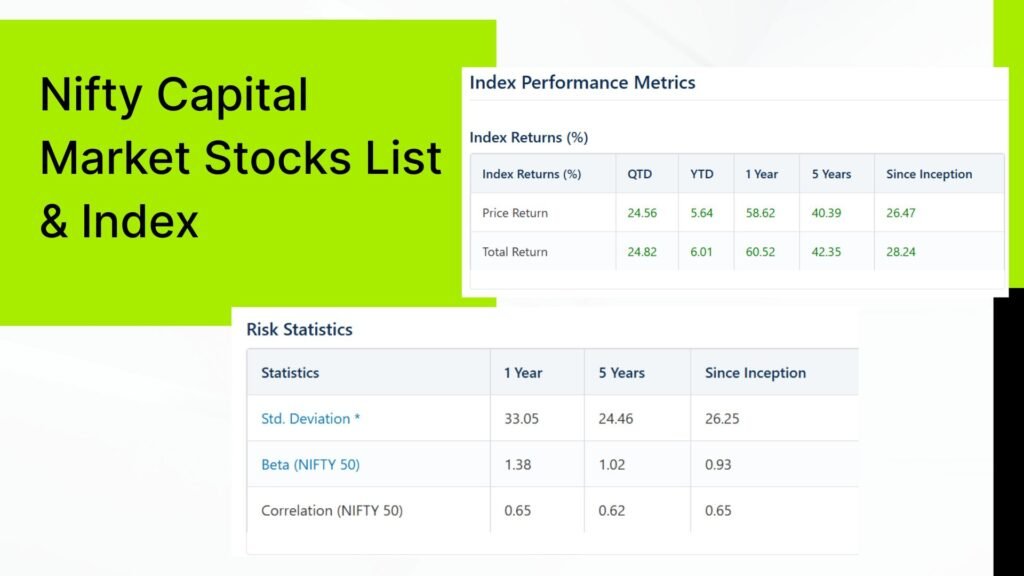
Task: Select the QTD column header
Action: tap(639, 174)
